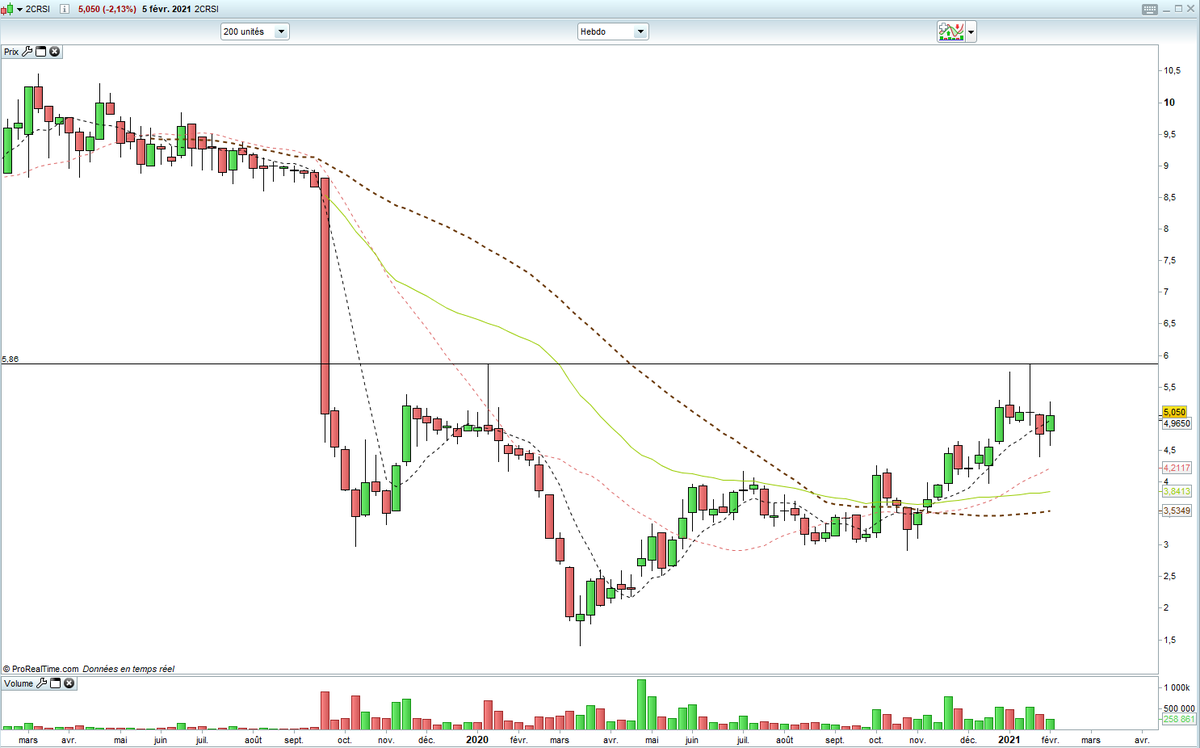This screenshot has height=748, width=1200.
Task: Close the Prix panel
Action: [54, 51]
